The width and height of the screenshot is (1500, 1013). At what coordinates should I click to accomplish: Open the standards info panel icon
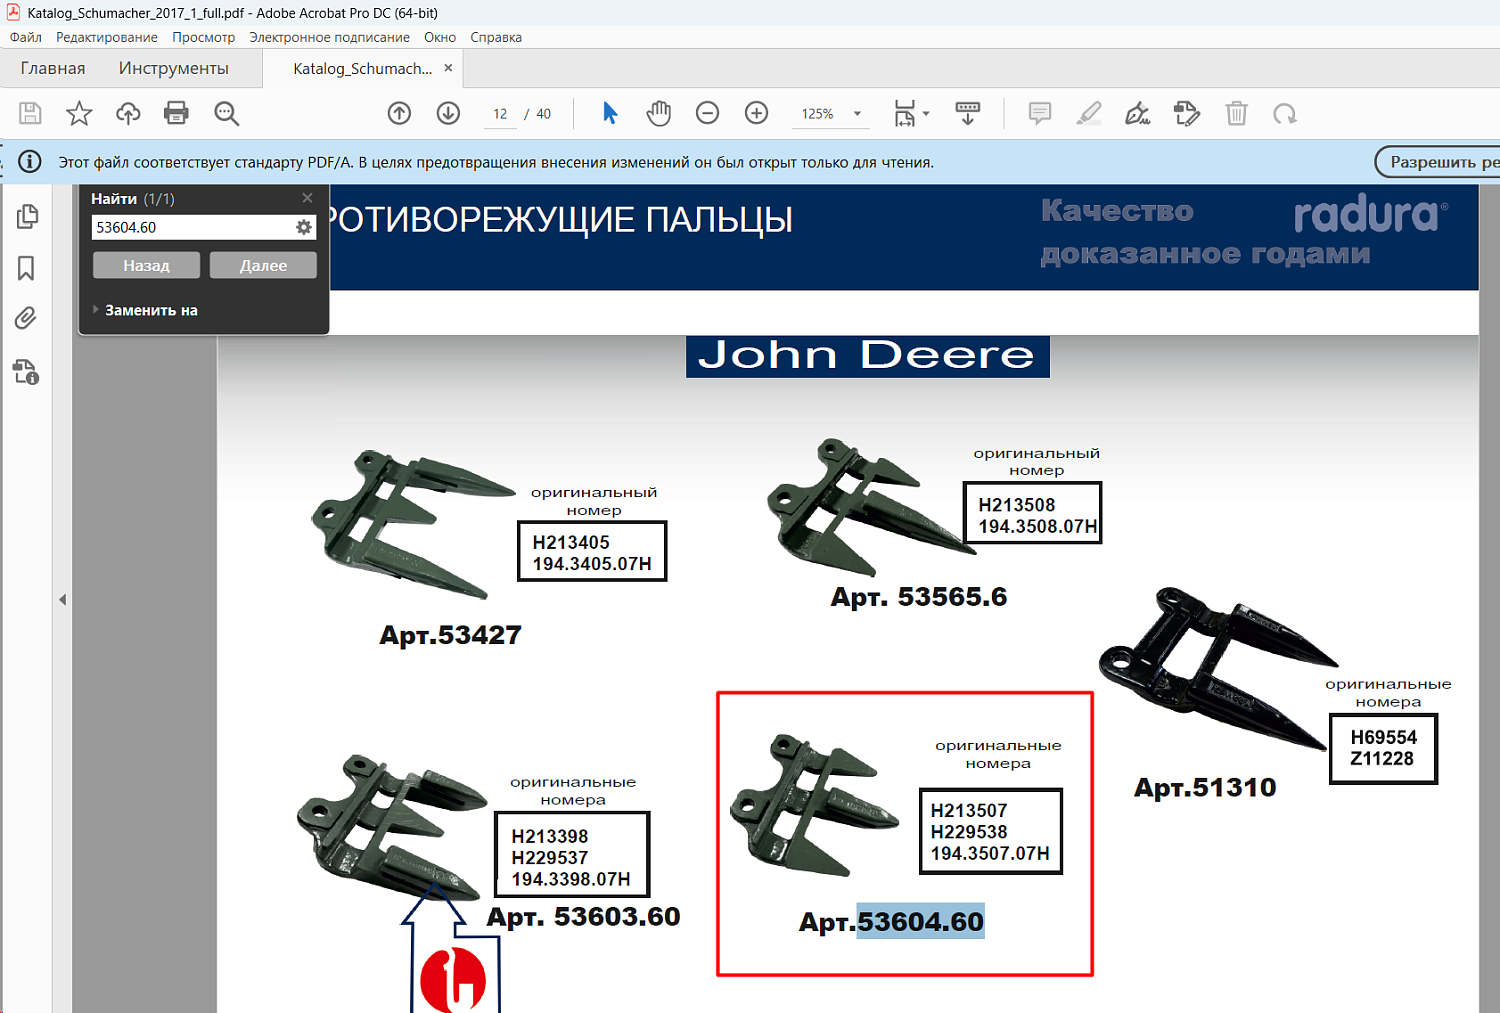point(26,372)
